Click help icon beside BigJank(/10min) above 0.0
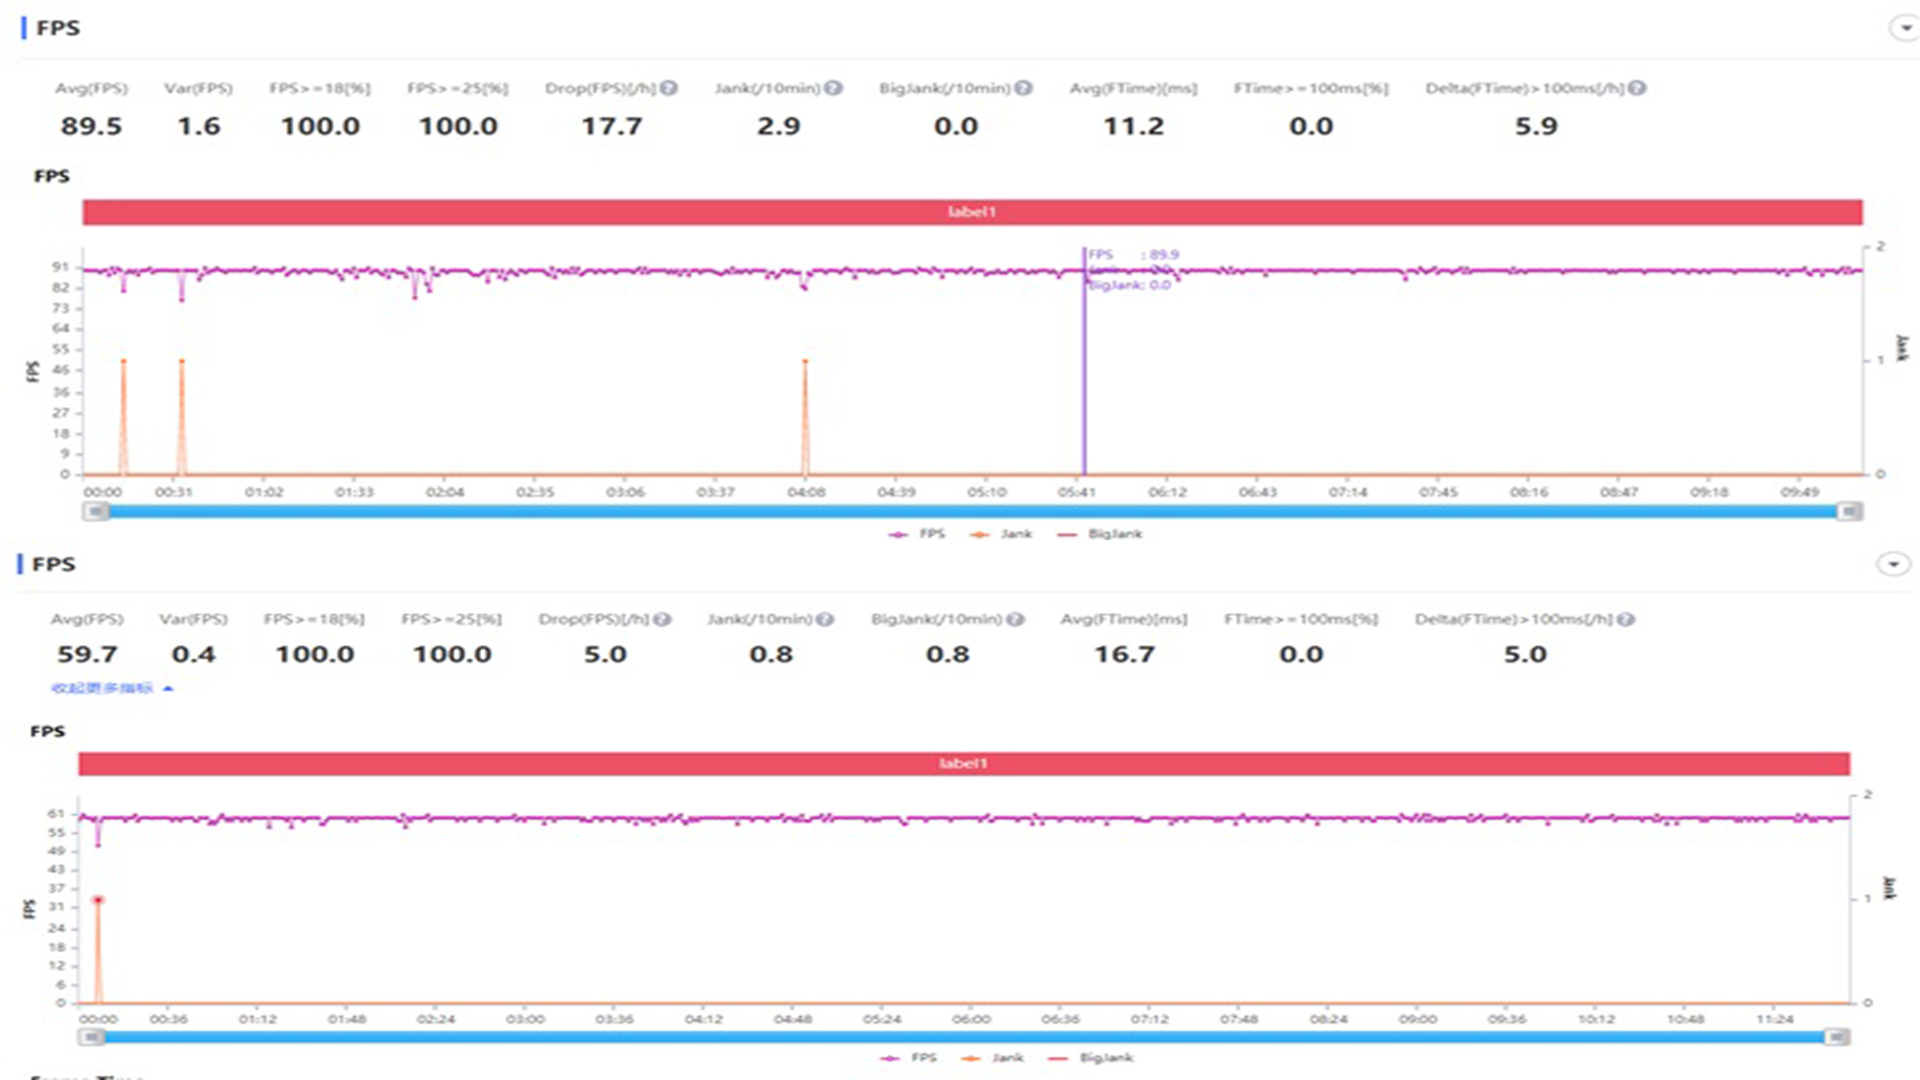 coord(1023,88)
